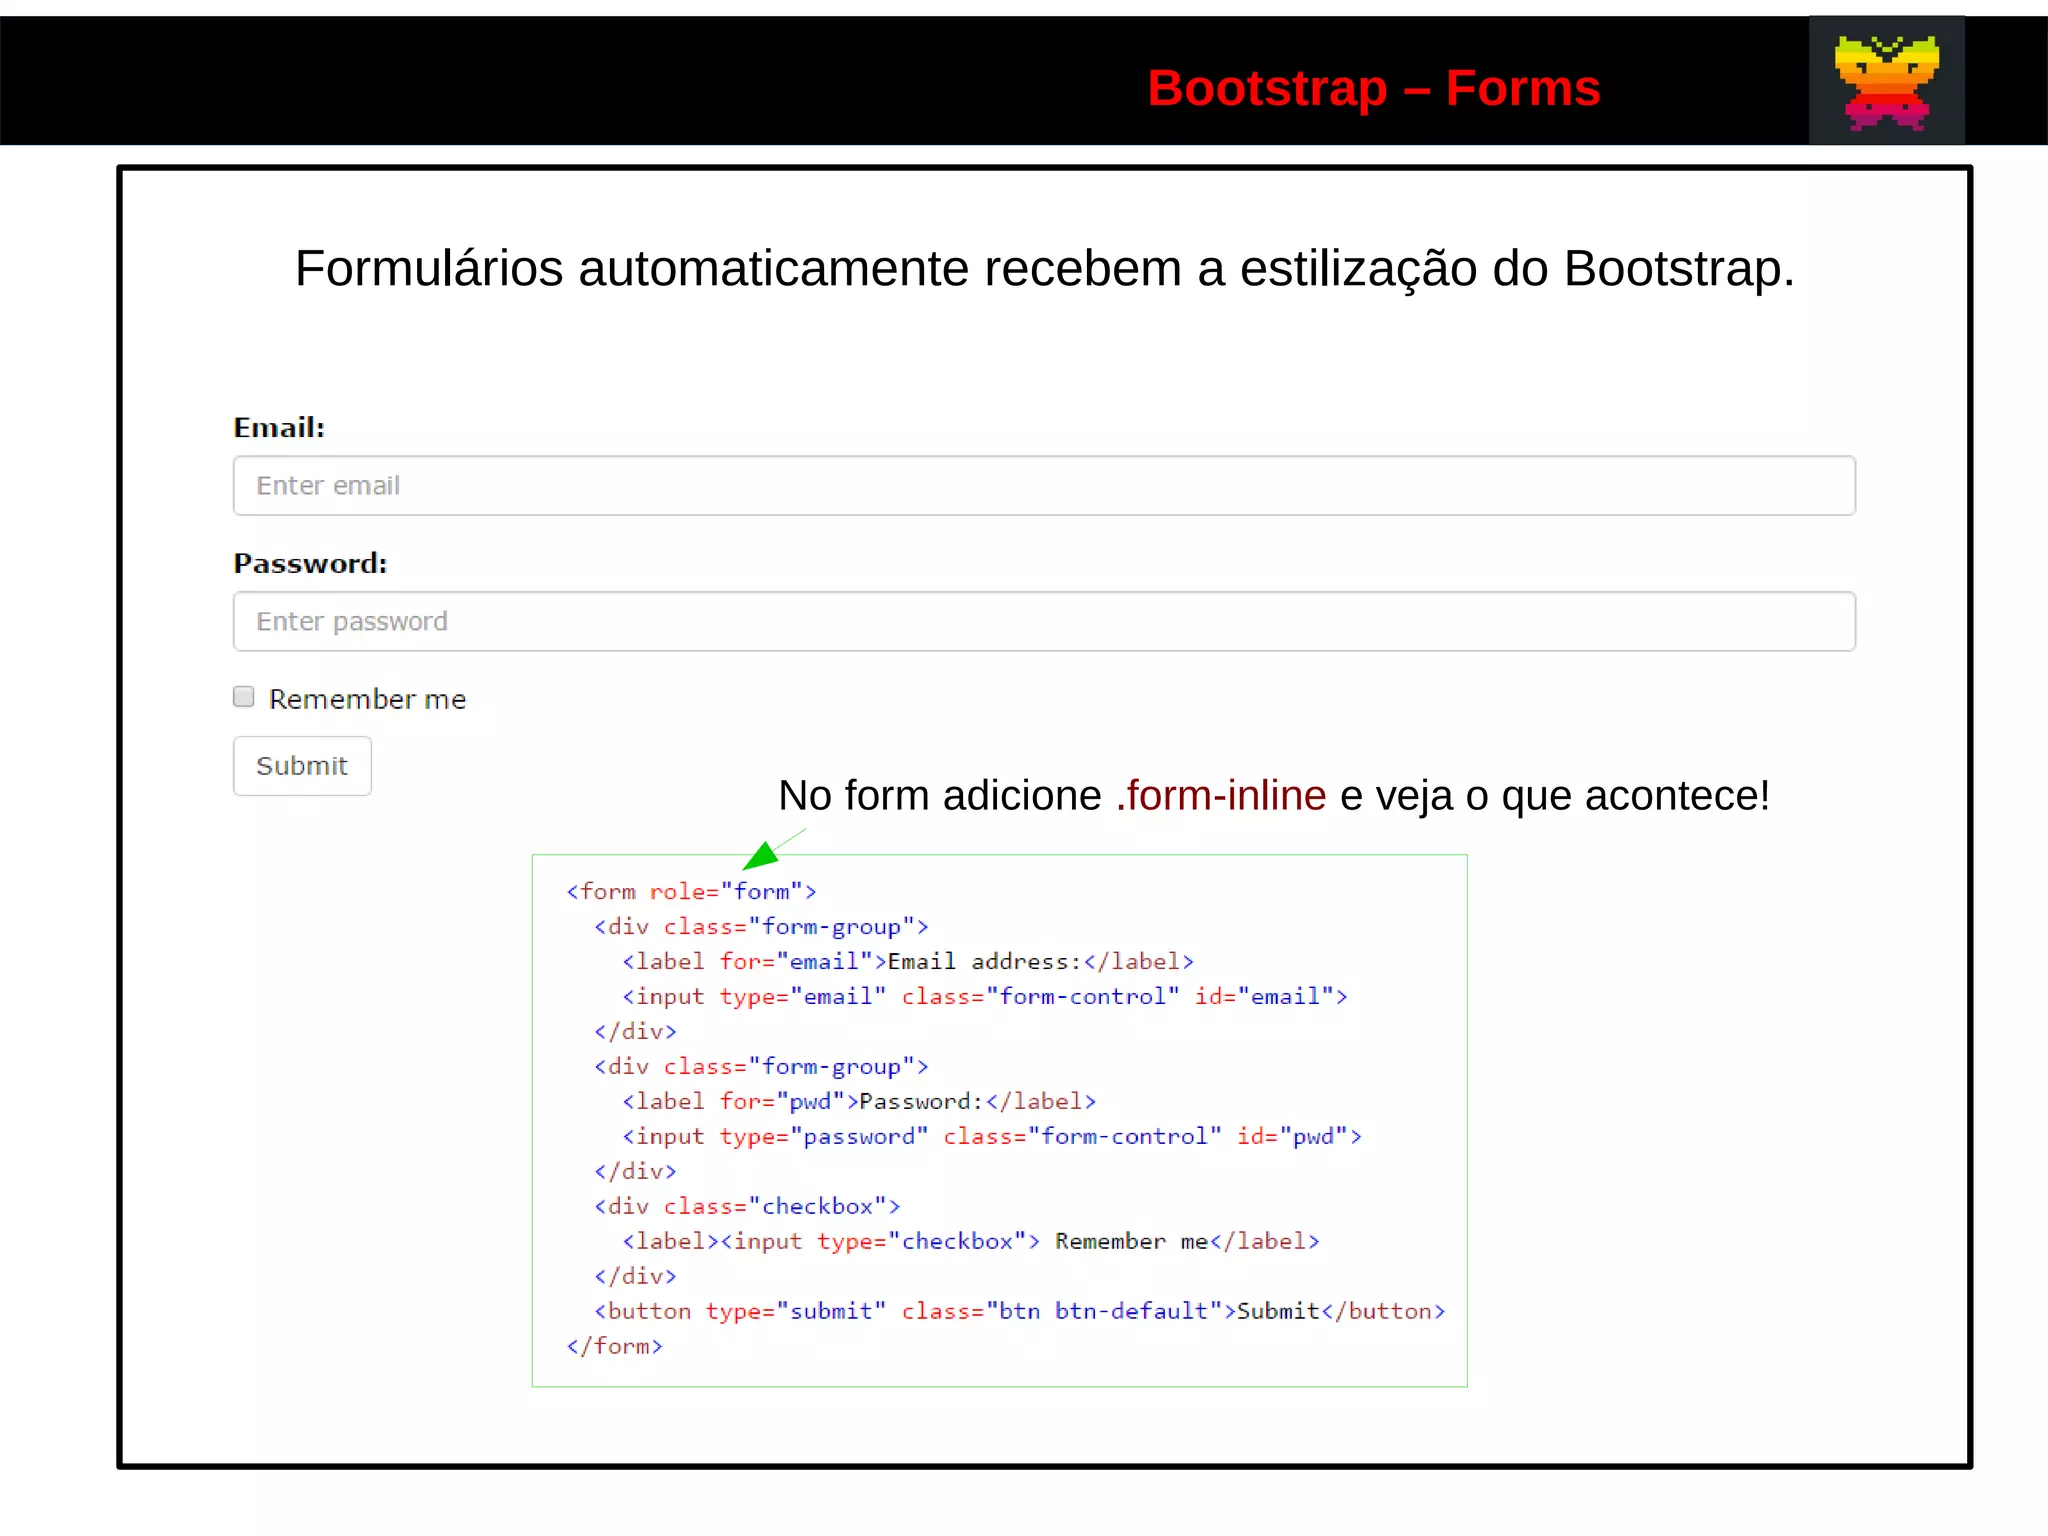Click the 'Bootstrap – Forms' slide title
Viewport: 2048px width, 1536px height.
click(x=1374, y=88)
